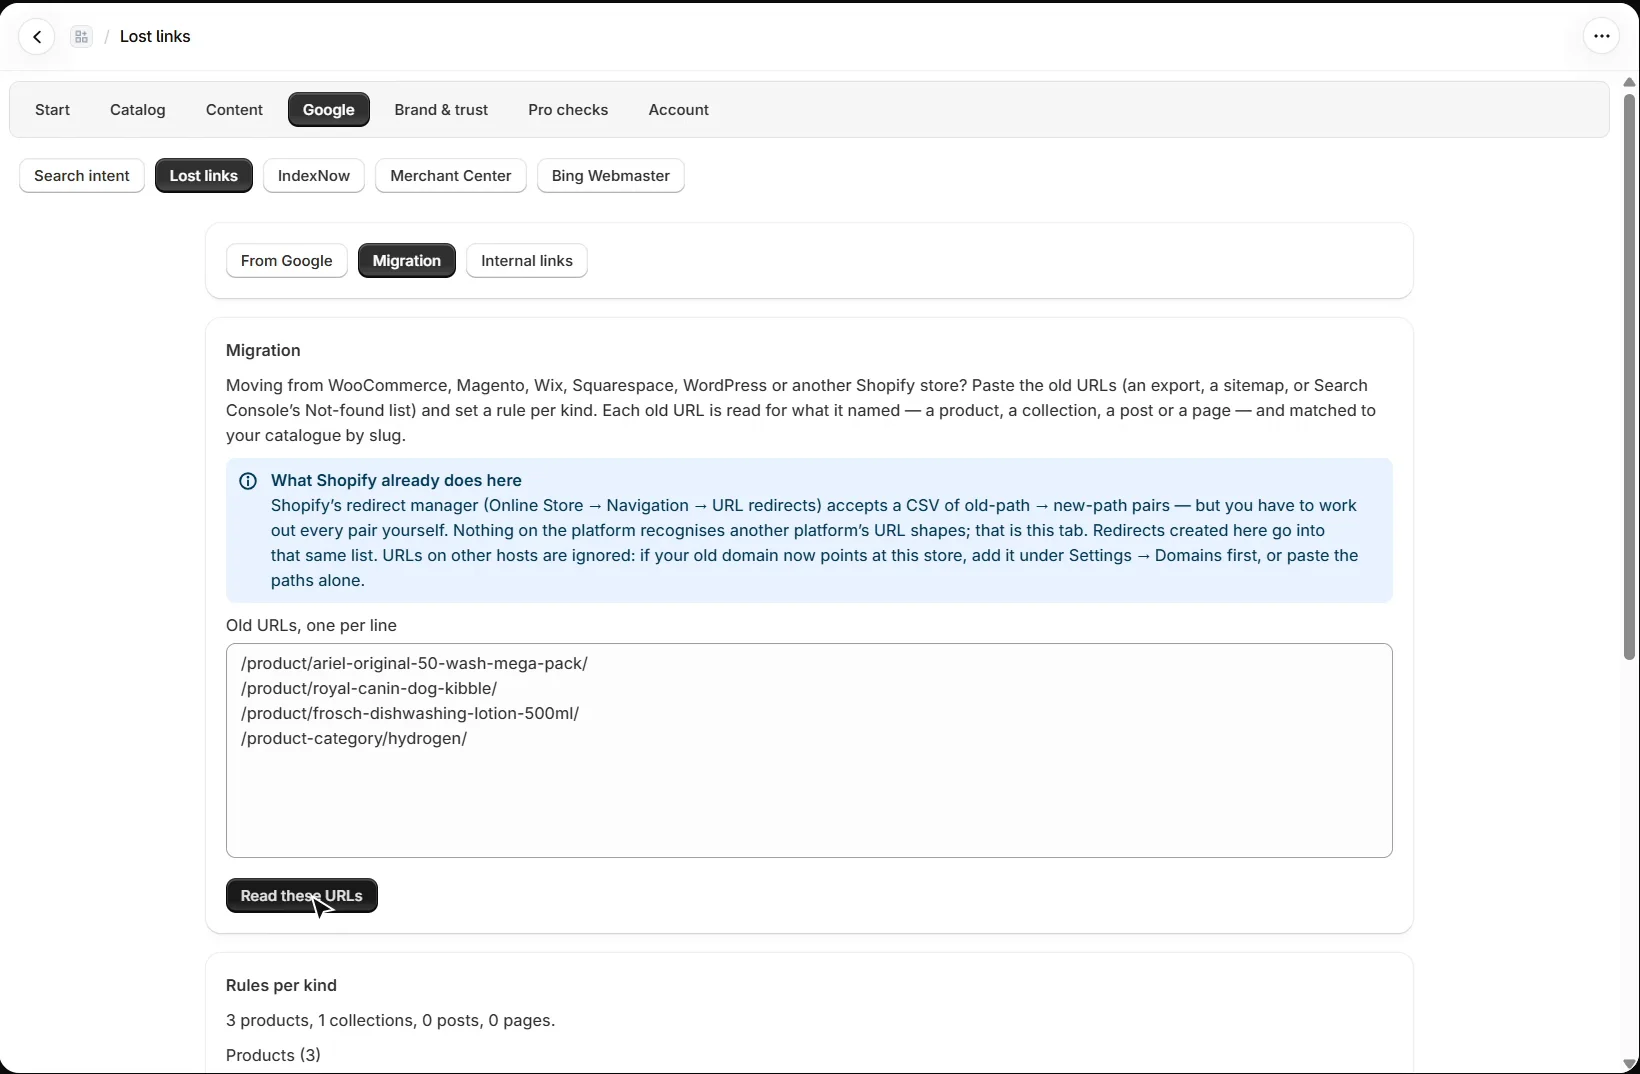Select the Migration section button
The image size is (1640, 1074).
click(x=407, y=261)
